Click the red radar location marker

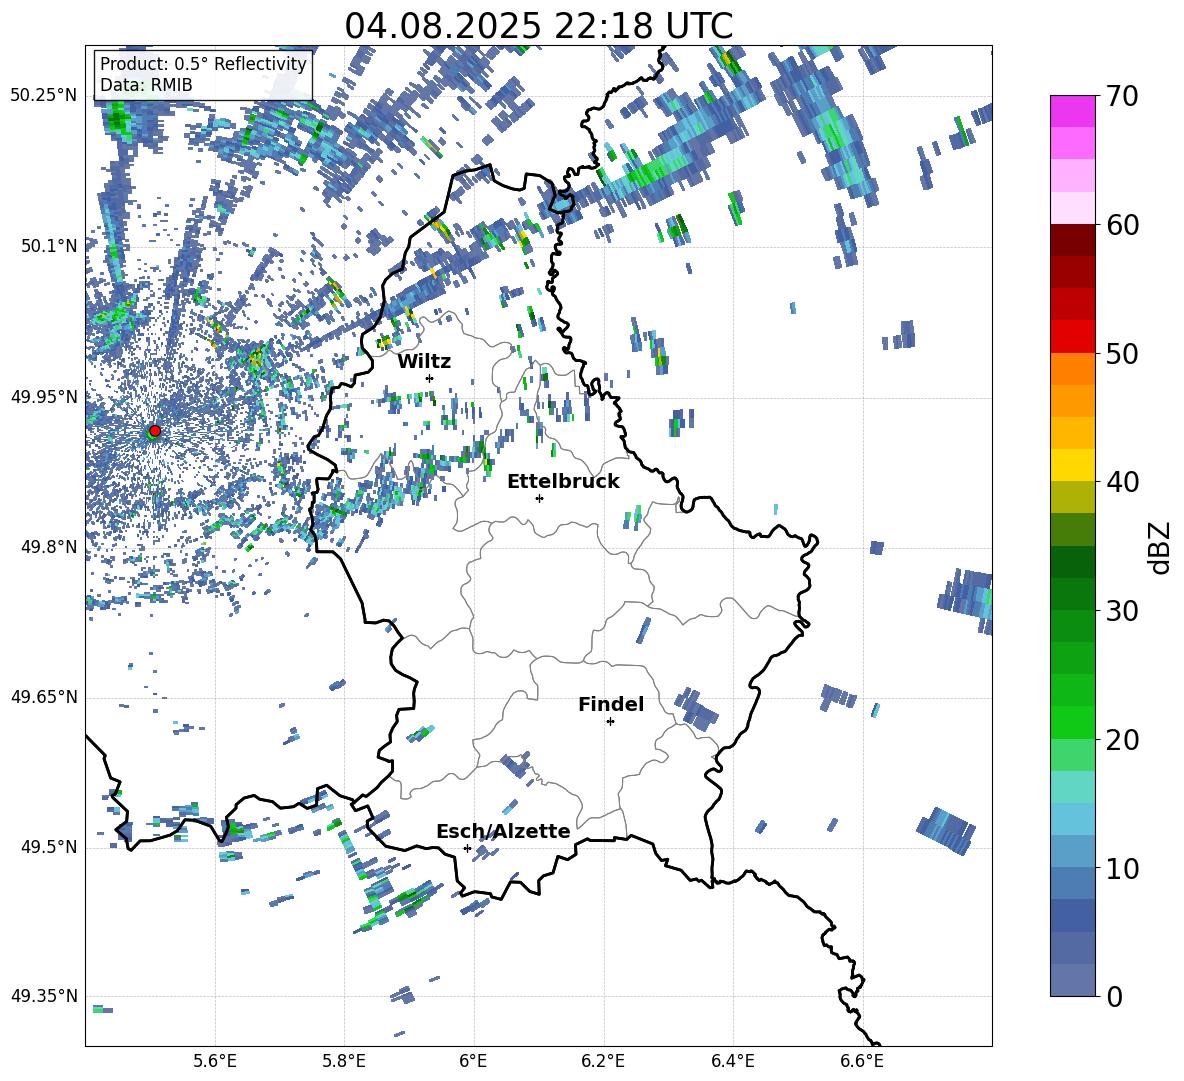click(155, 430)
